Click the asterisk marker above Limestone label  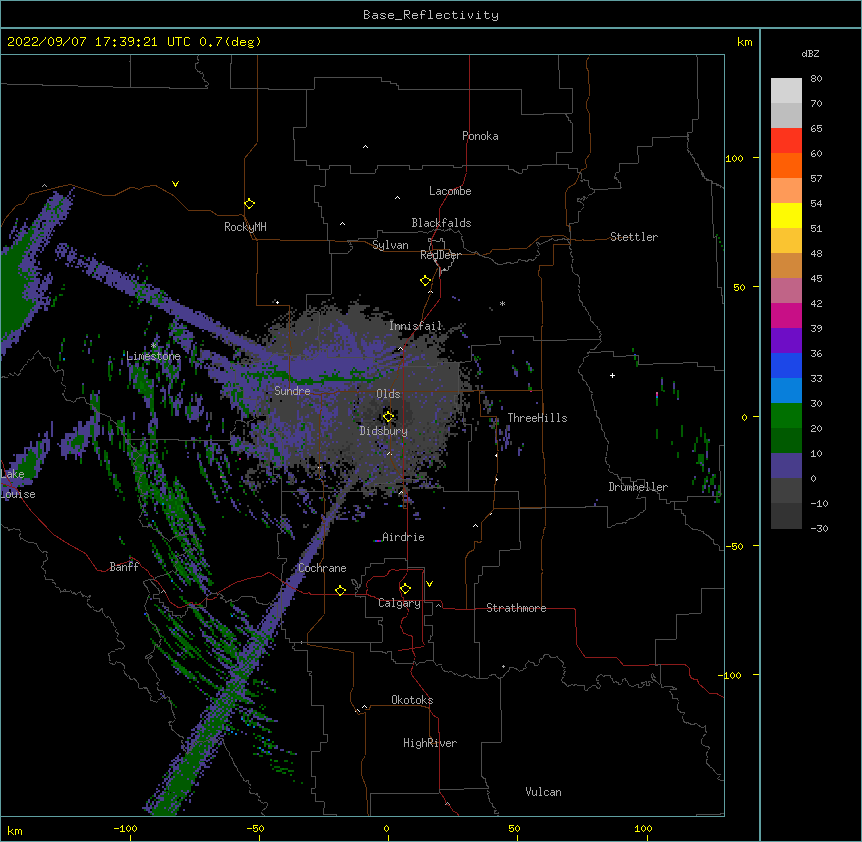tap(153, 346)
